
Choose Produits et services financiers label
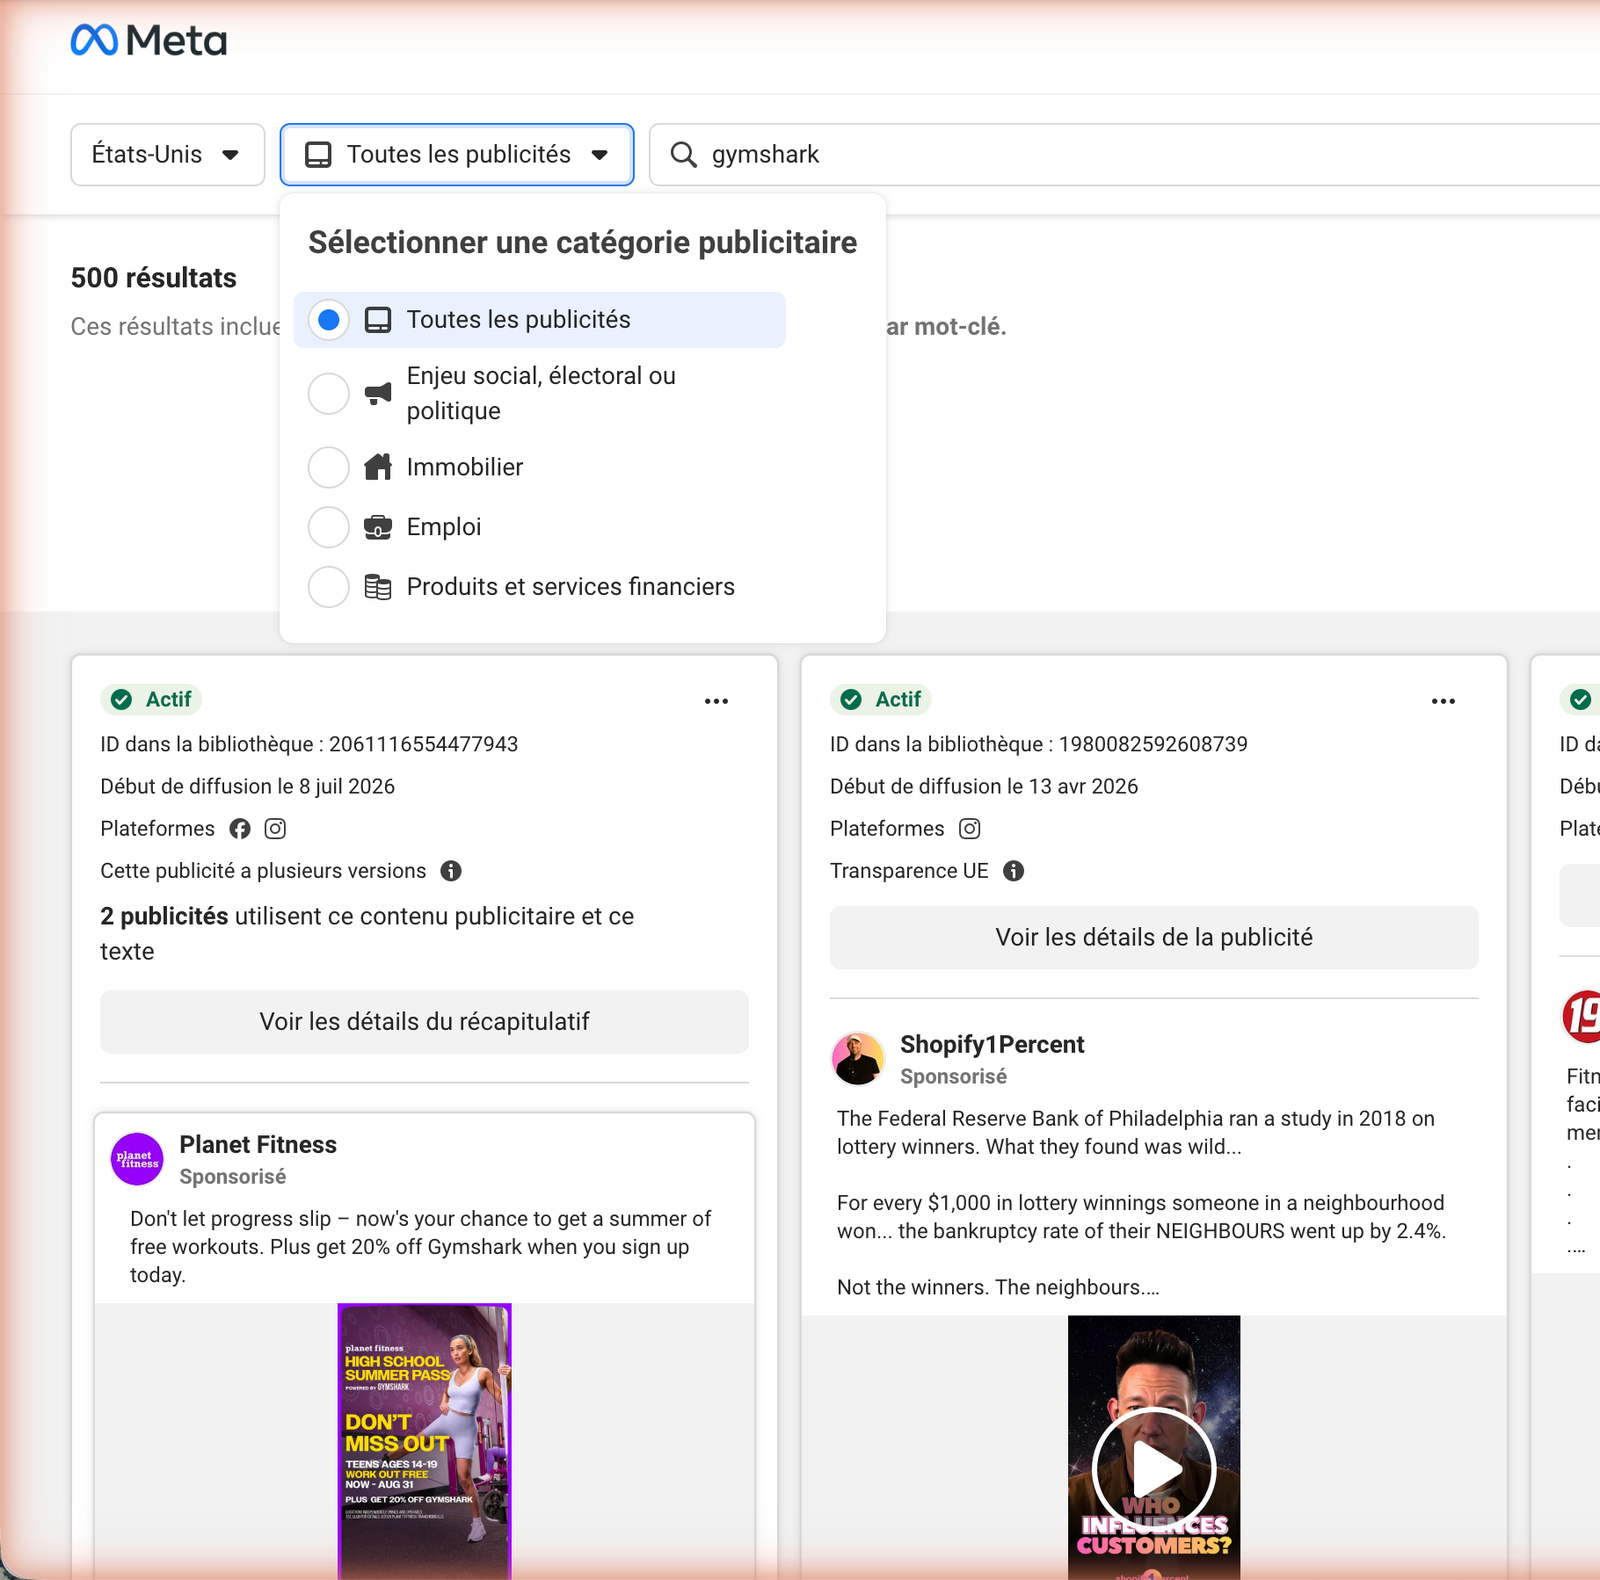[570, 587]
